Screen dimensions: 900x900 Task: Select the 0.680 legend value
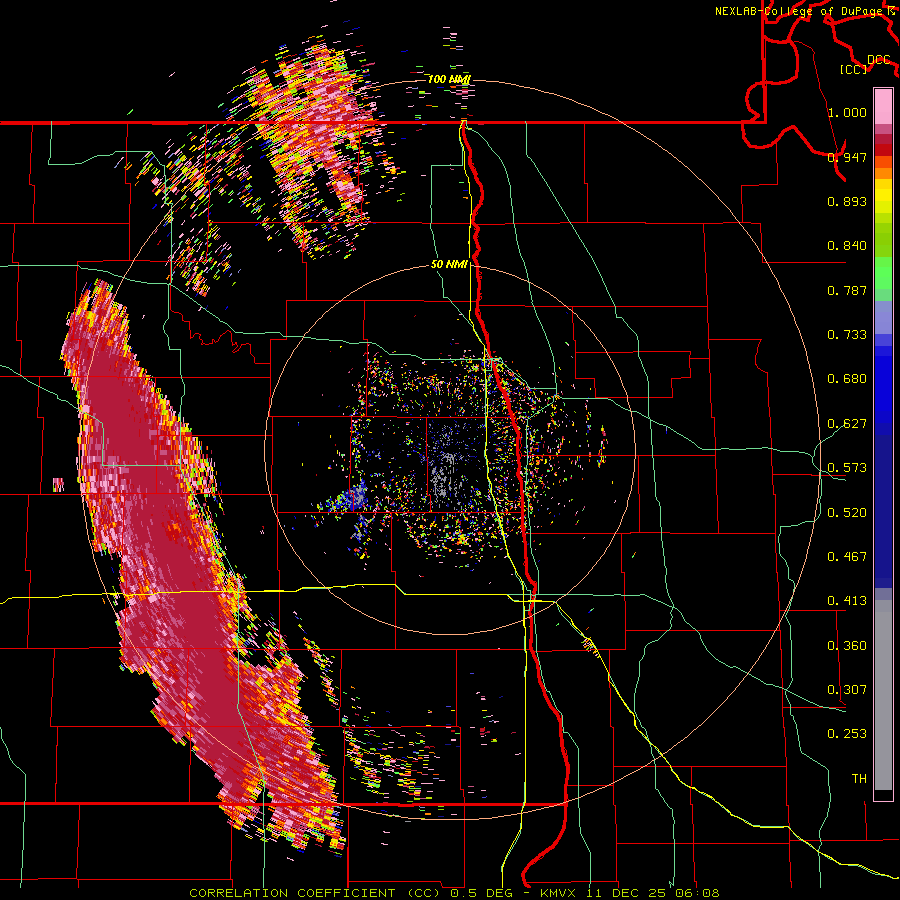coord(847,378)
